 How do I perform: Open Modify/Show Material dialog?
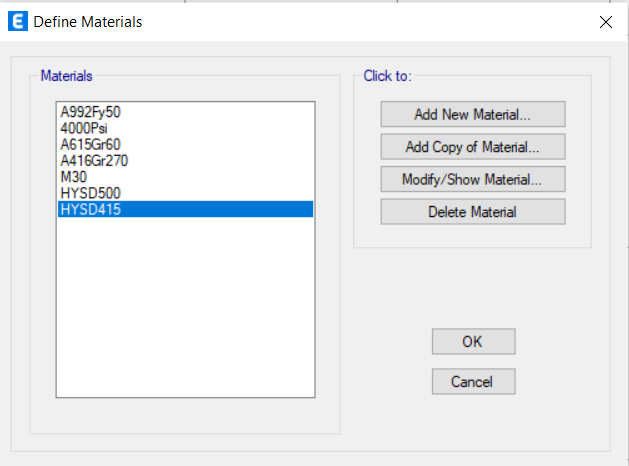pos(473,179)
